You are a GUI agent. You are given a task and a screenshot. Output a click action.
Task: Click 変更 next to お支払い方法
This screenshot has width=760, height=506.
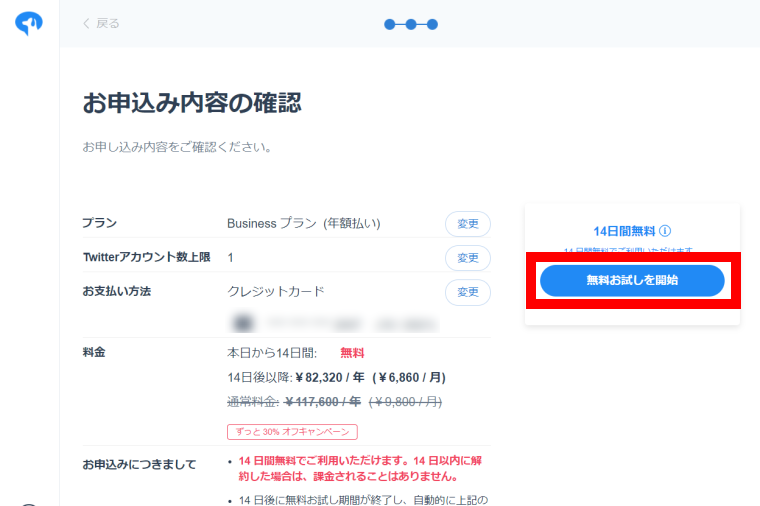pos(467,292)
